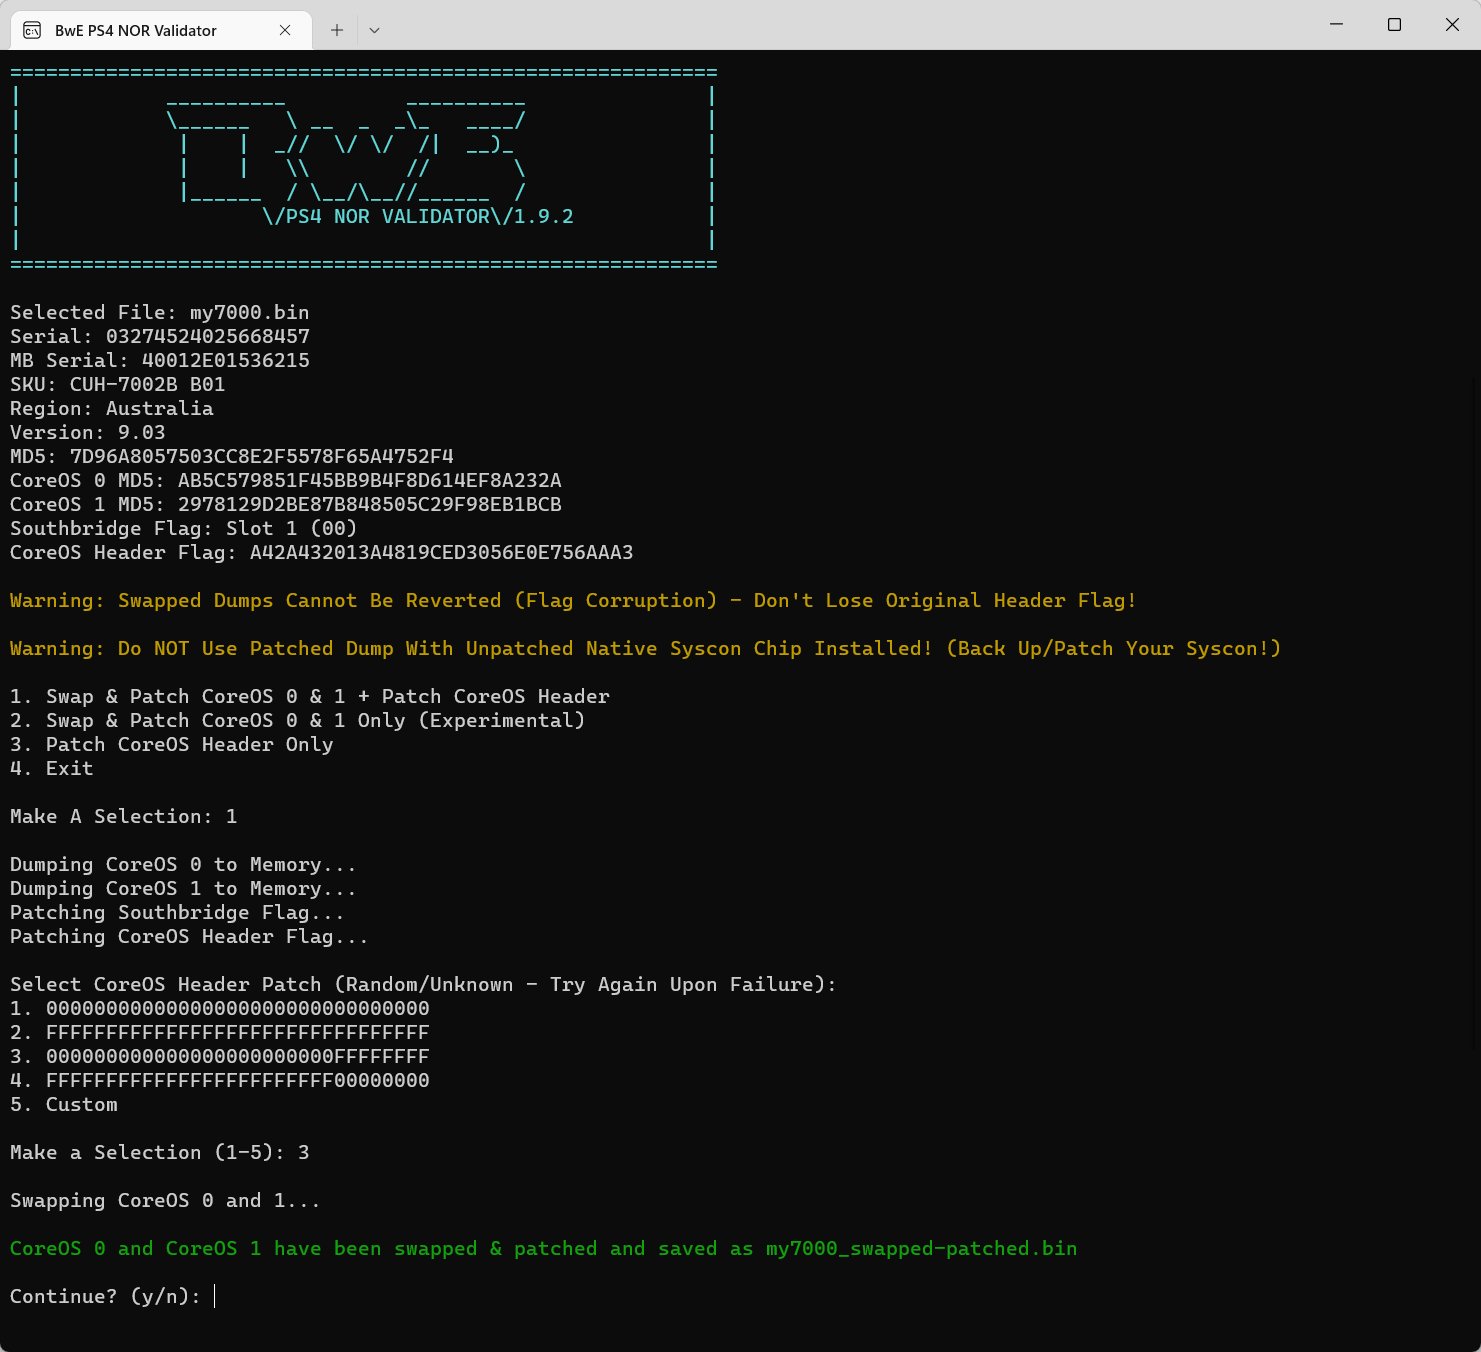Open a new tab with the plus button
Image resolution: width=1481 pixels, height=1352 pixels.
[x=336, y=30]
